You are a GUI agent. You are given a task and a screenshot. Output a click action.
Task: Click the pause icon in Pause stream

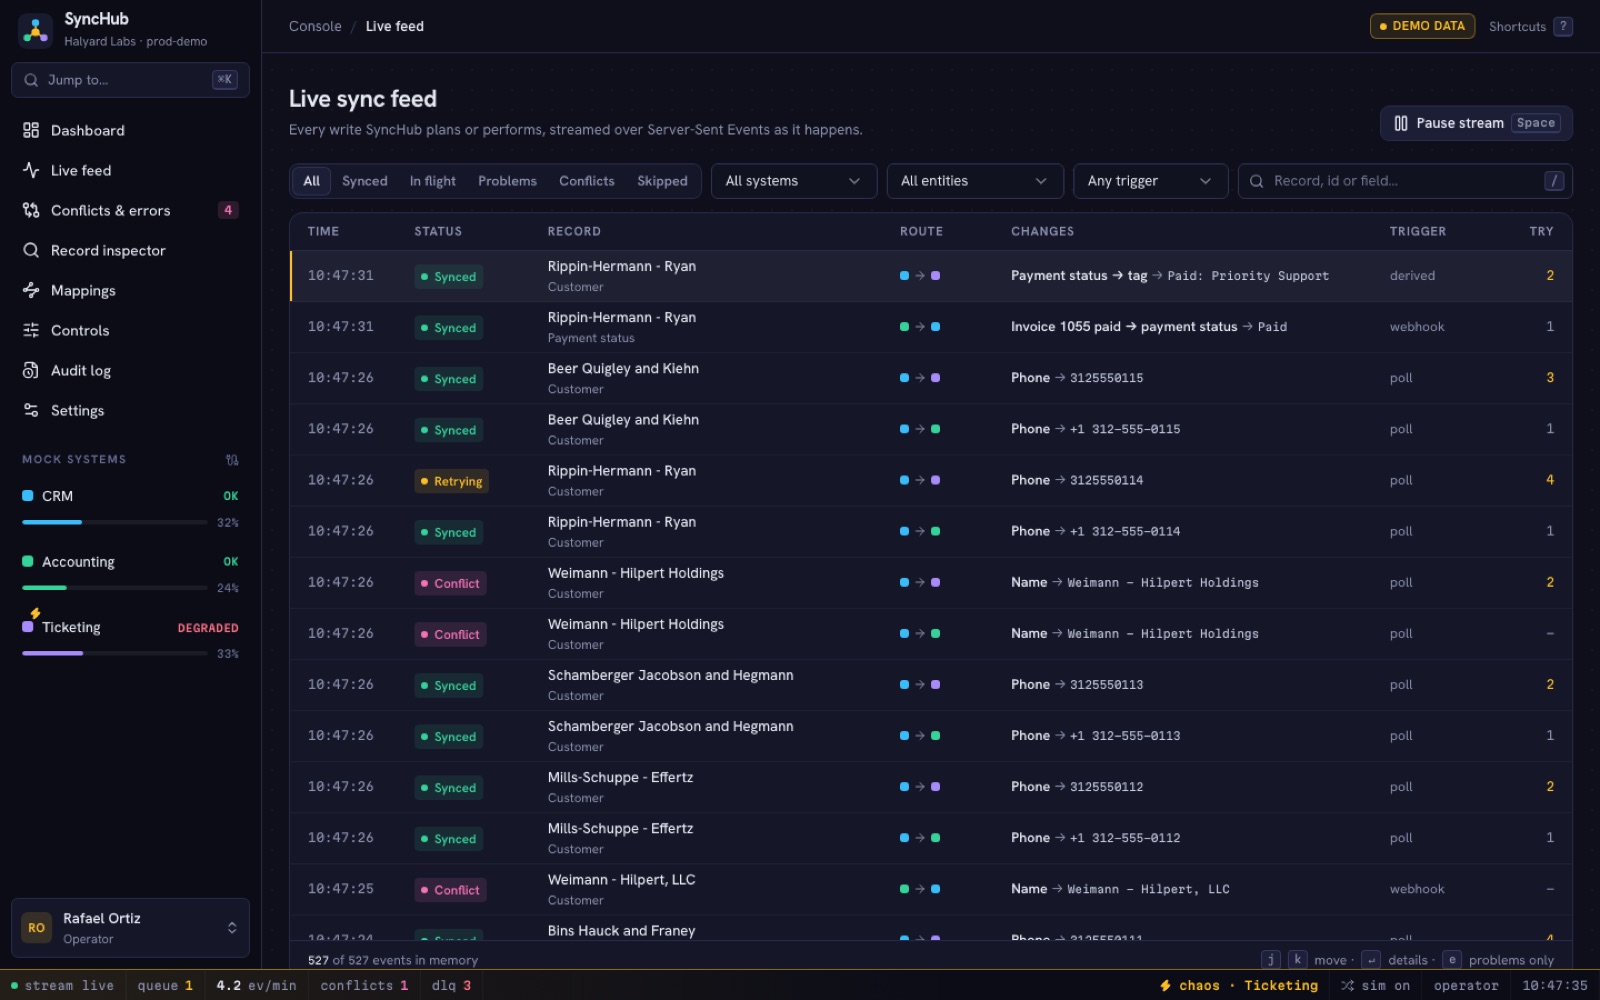point(1401,123)
